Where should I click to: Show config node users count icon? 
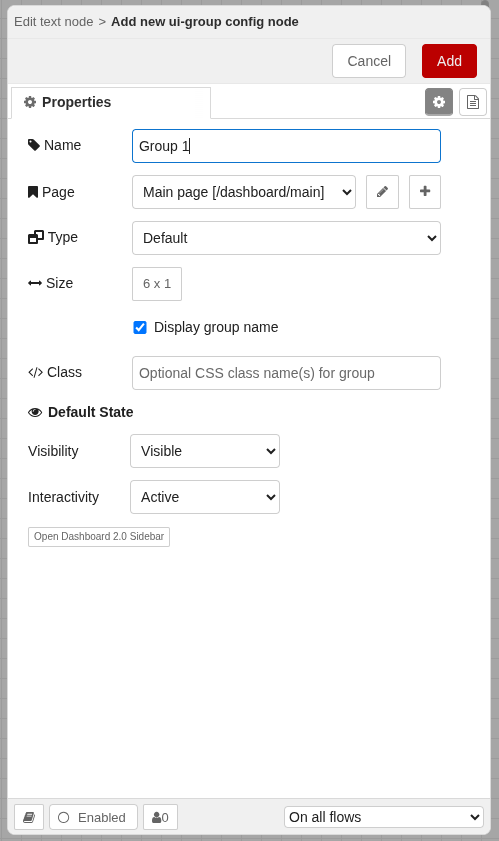[160, 817]
